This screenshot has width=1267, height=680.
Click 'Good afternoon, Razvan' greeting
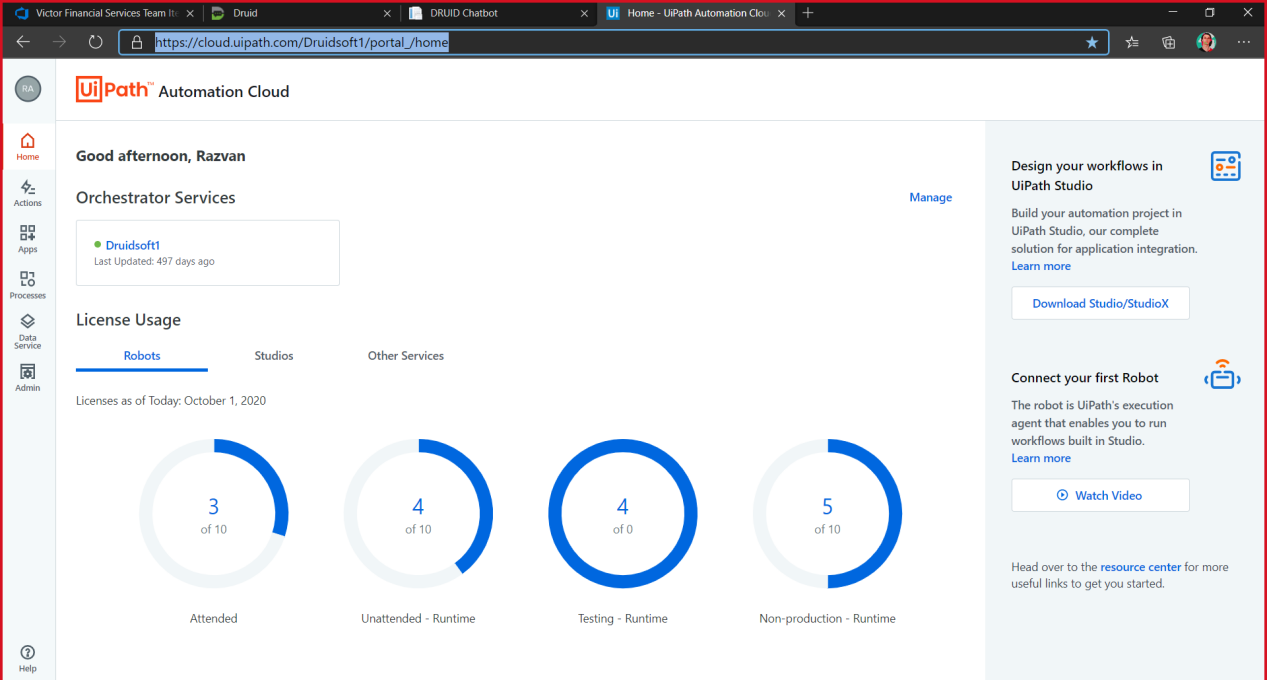(x=161, y=156)
